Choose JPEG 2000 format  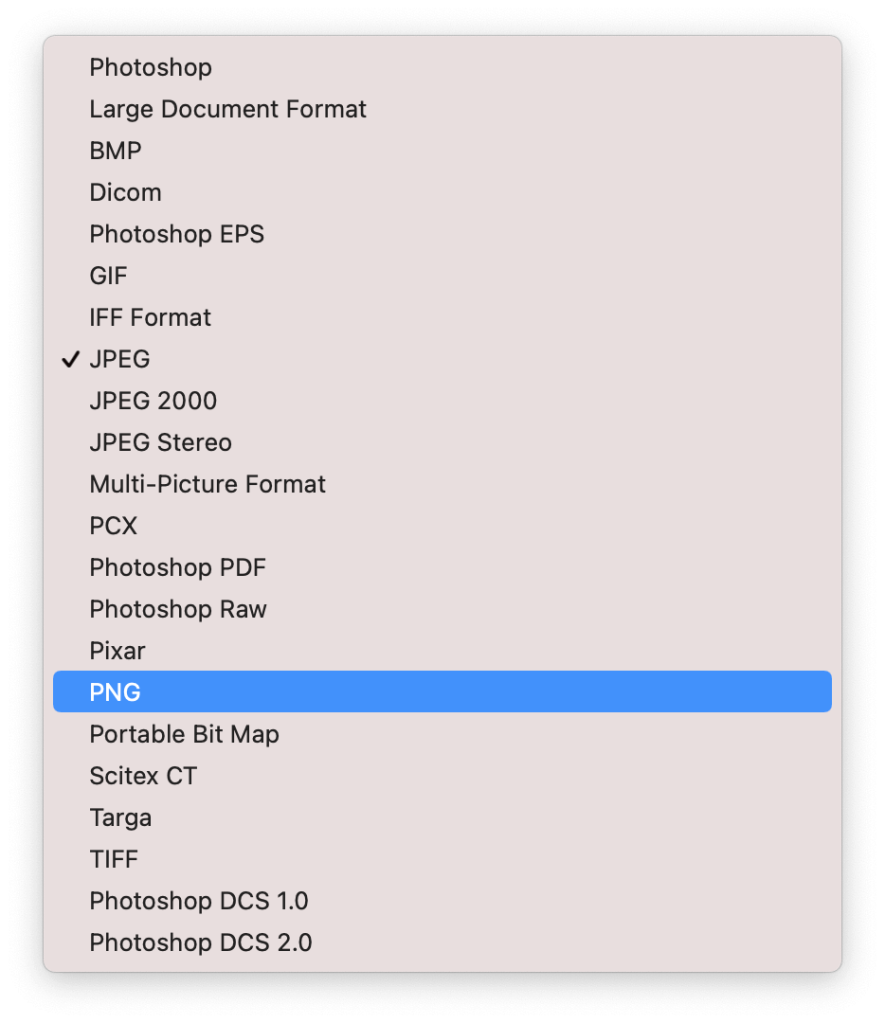pos(442,401)
